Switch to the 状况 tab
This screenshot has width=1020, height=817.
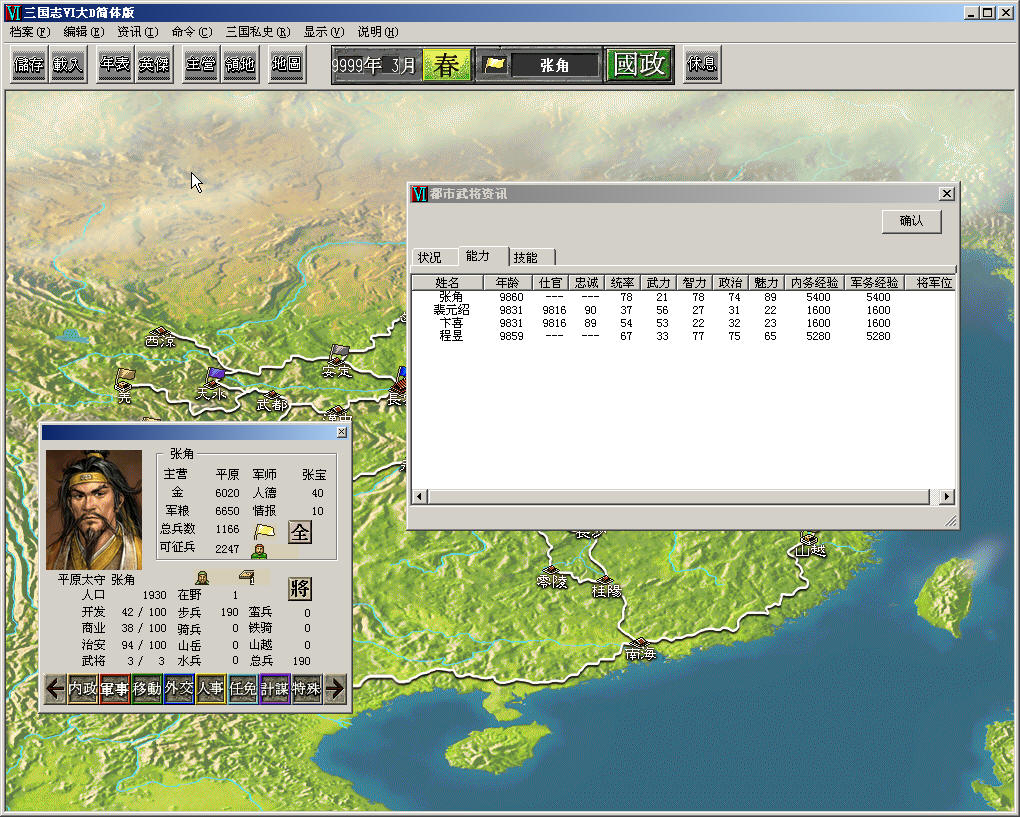point(429,257)
